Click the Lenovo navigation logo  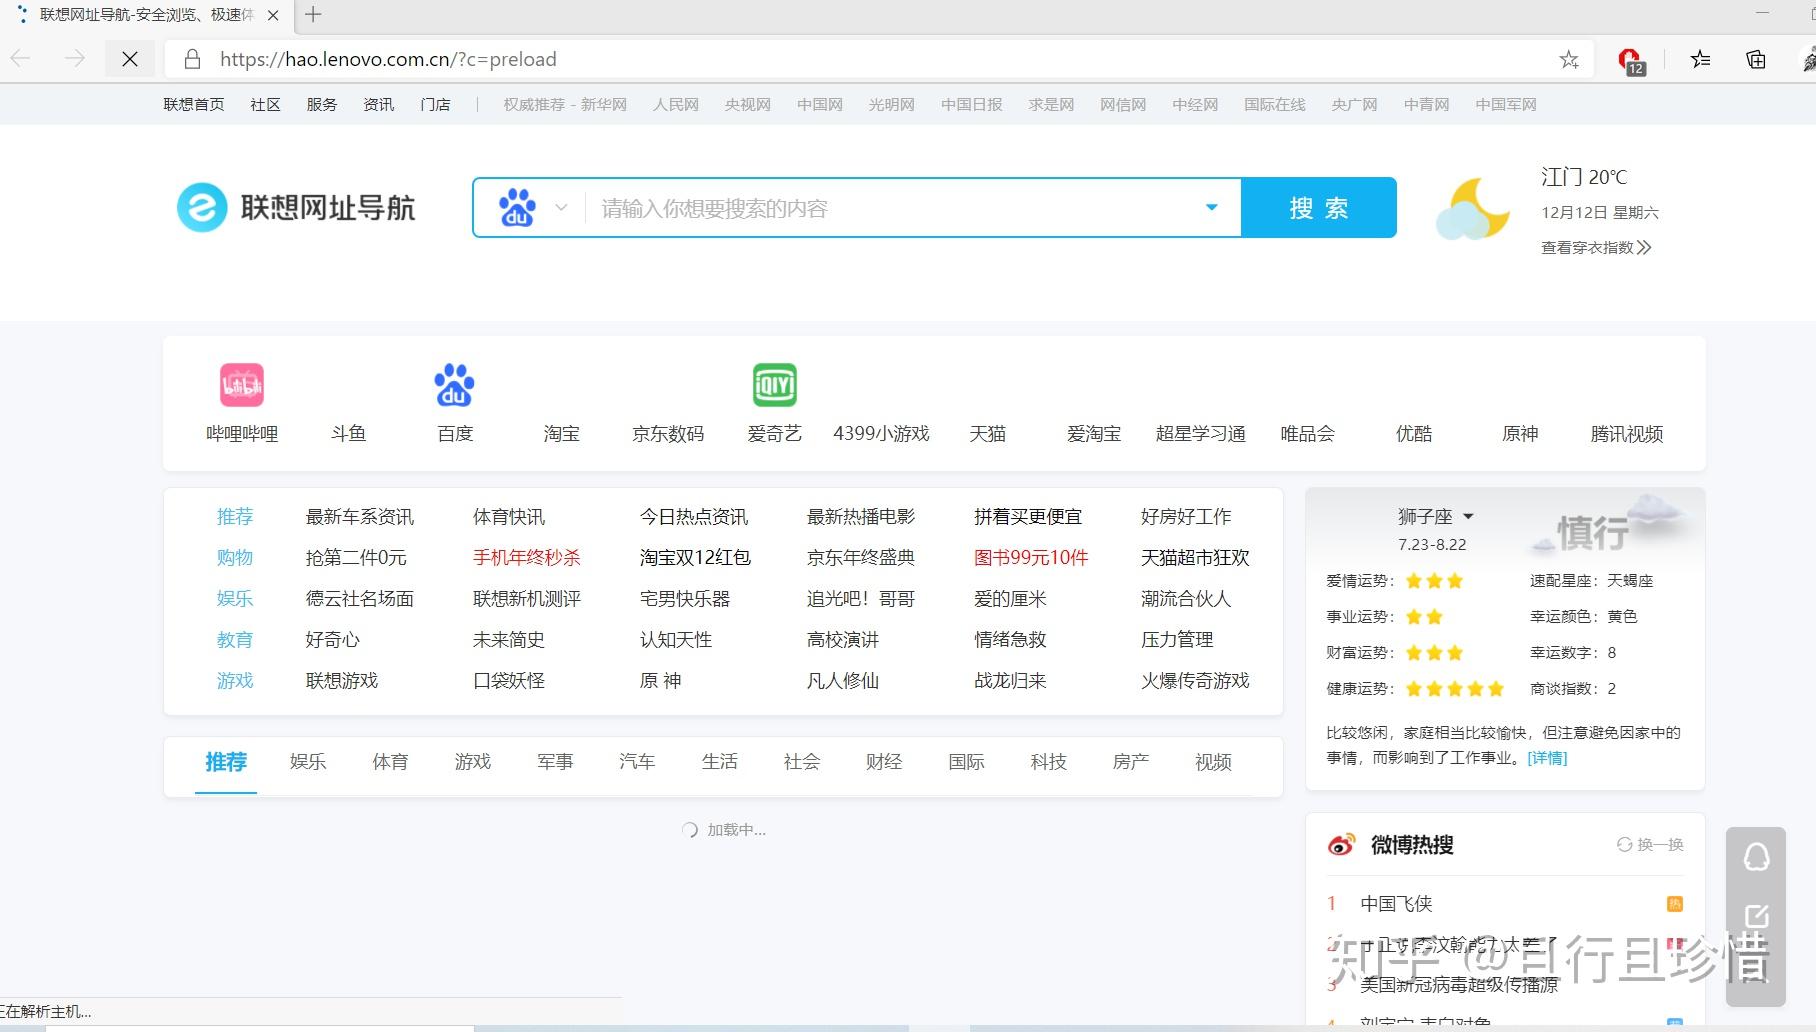[x=296, y=208]
